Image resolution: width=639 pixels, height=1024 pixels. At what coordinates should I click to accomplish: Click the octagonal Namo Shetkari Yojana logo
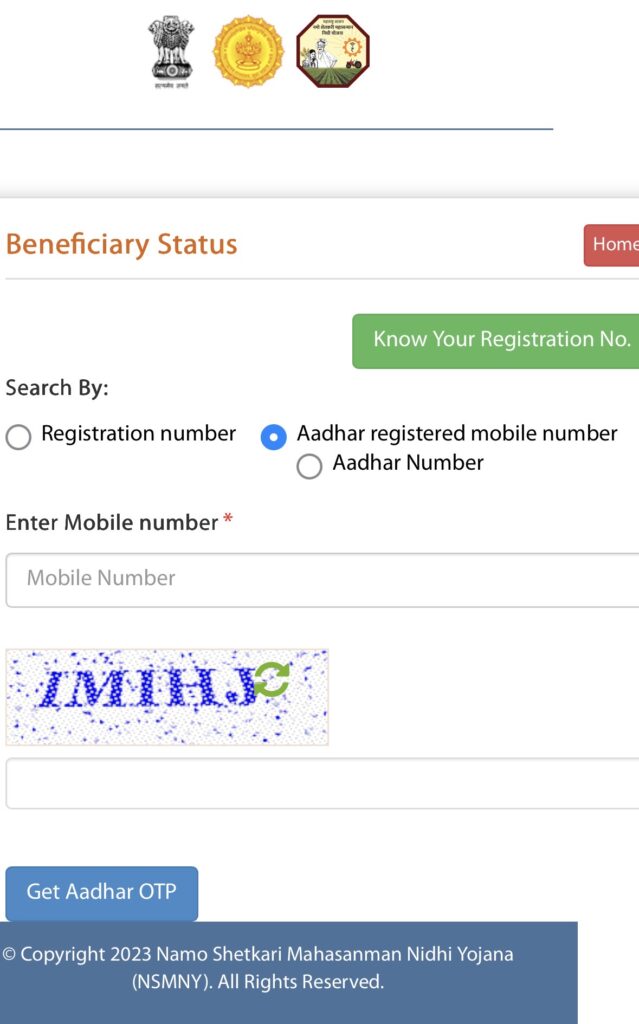click(333, 51)
